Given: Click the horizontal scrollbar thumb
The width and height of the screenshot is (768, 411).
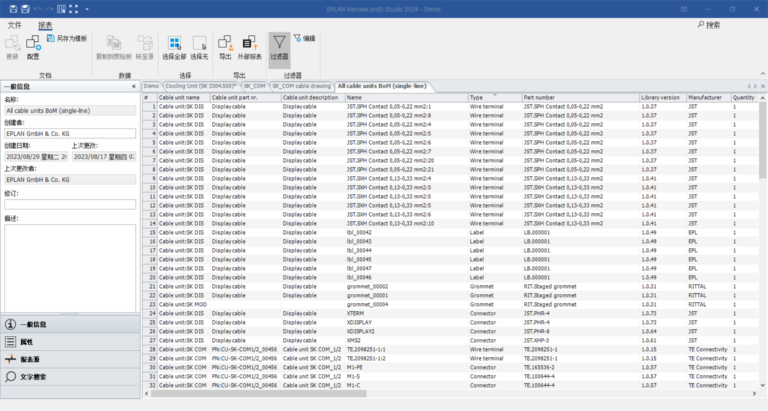Looking at the screenshot, I should [x=259, y=393].
